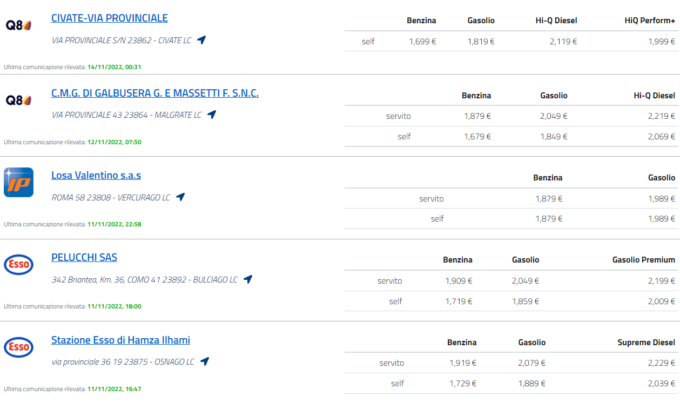
Task: Click the Esso logo for Stazione Esso di Hamza Ilhami
Action: pyautogui.click(x=19, y=347)
